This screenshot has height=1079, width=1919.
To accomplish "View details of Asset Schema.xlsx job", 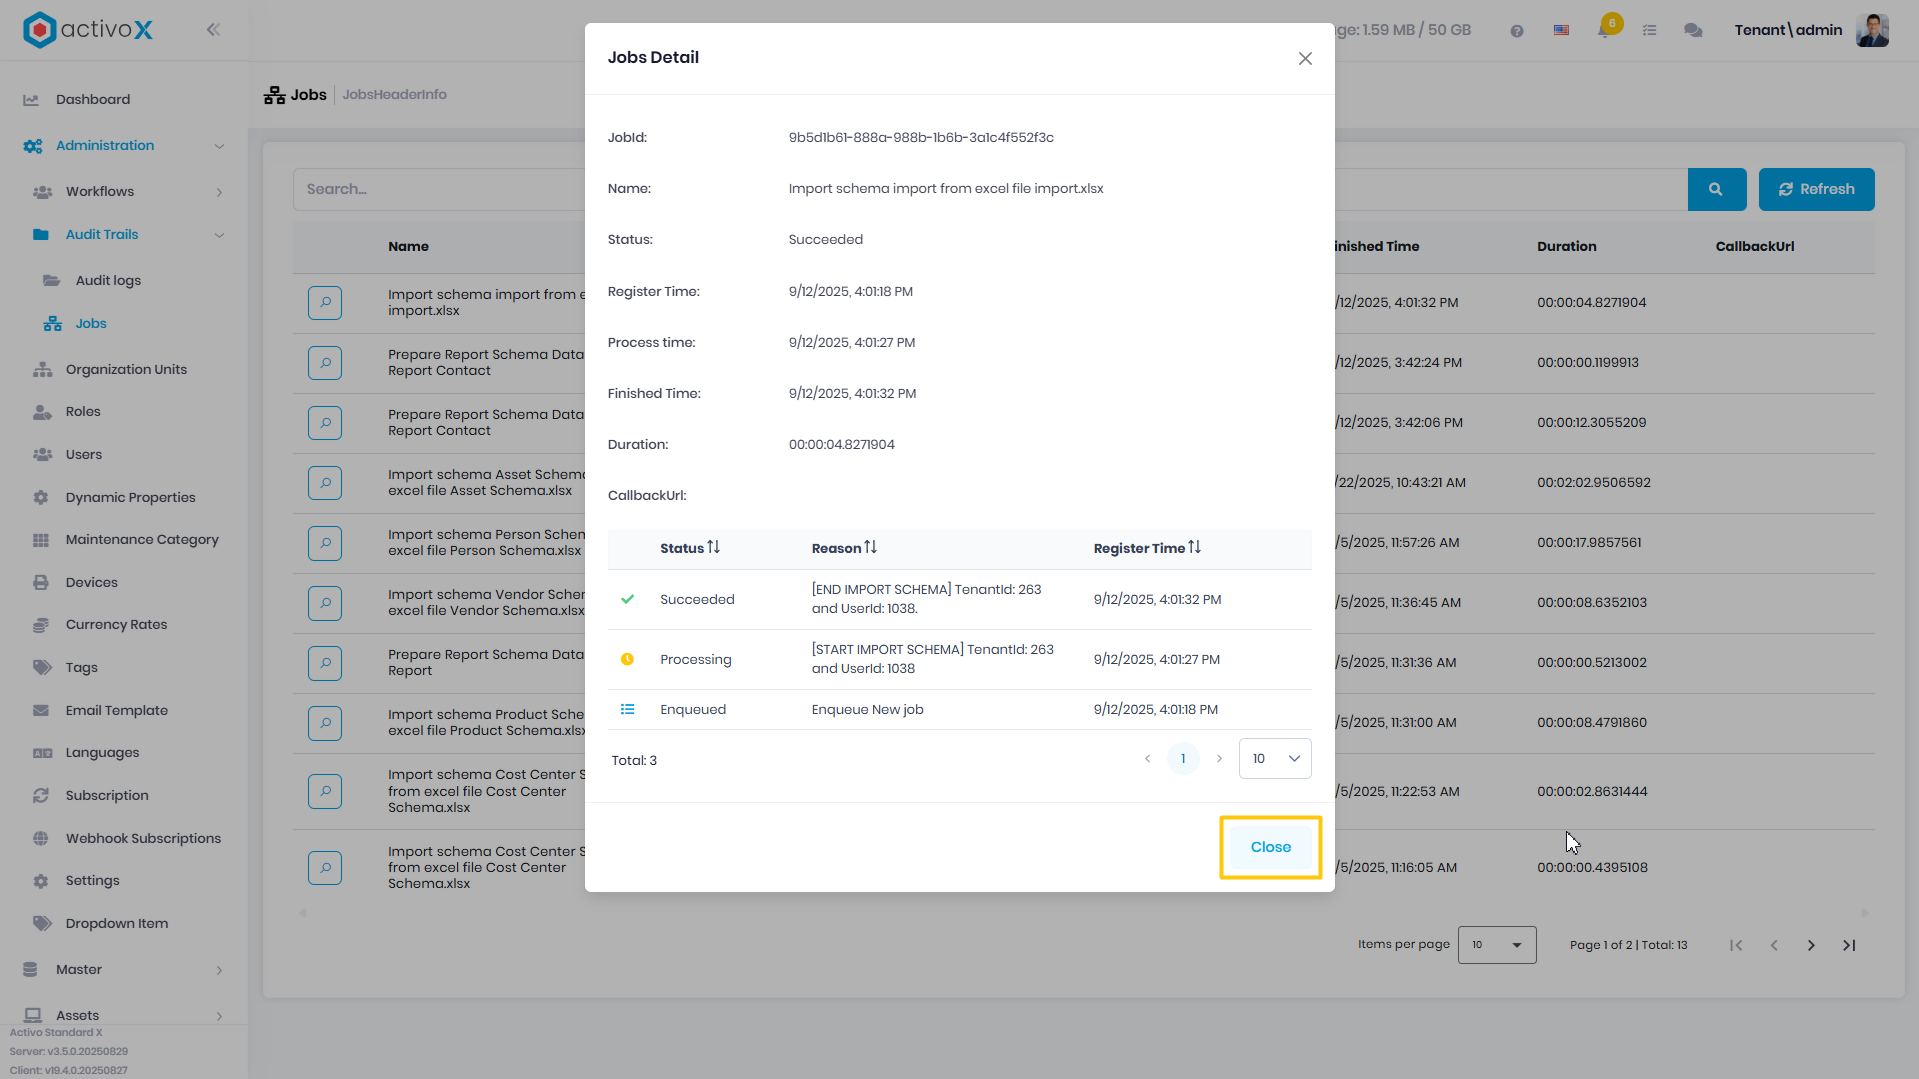I will pyautogui.click(x=325, y=483).
